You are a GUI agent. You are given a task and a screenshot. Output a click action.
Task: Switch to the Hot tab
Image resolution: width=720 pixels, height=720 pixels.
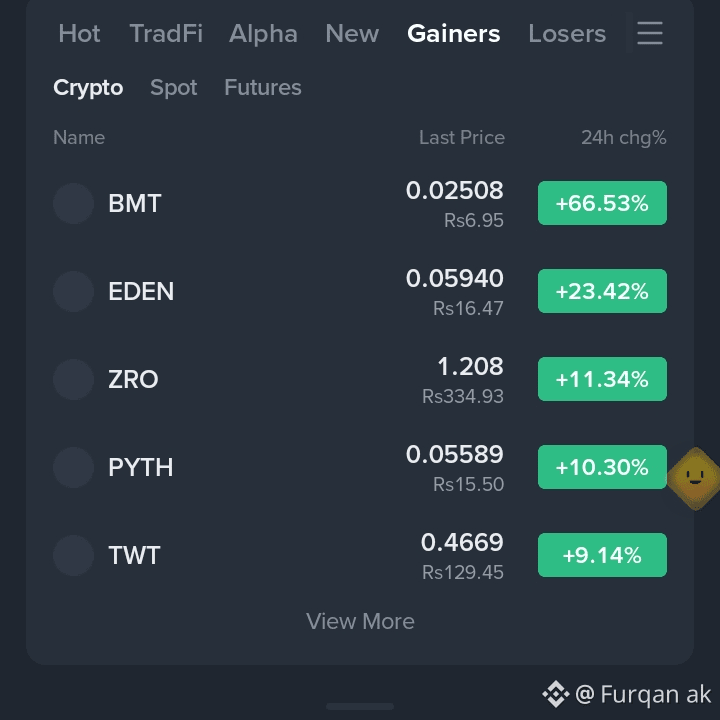79,34
